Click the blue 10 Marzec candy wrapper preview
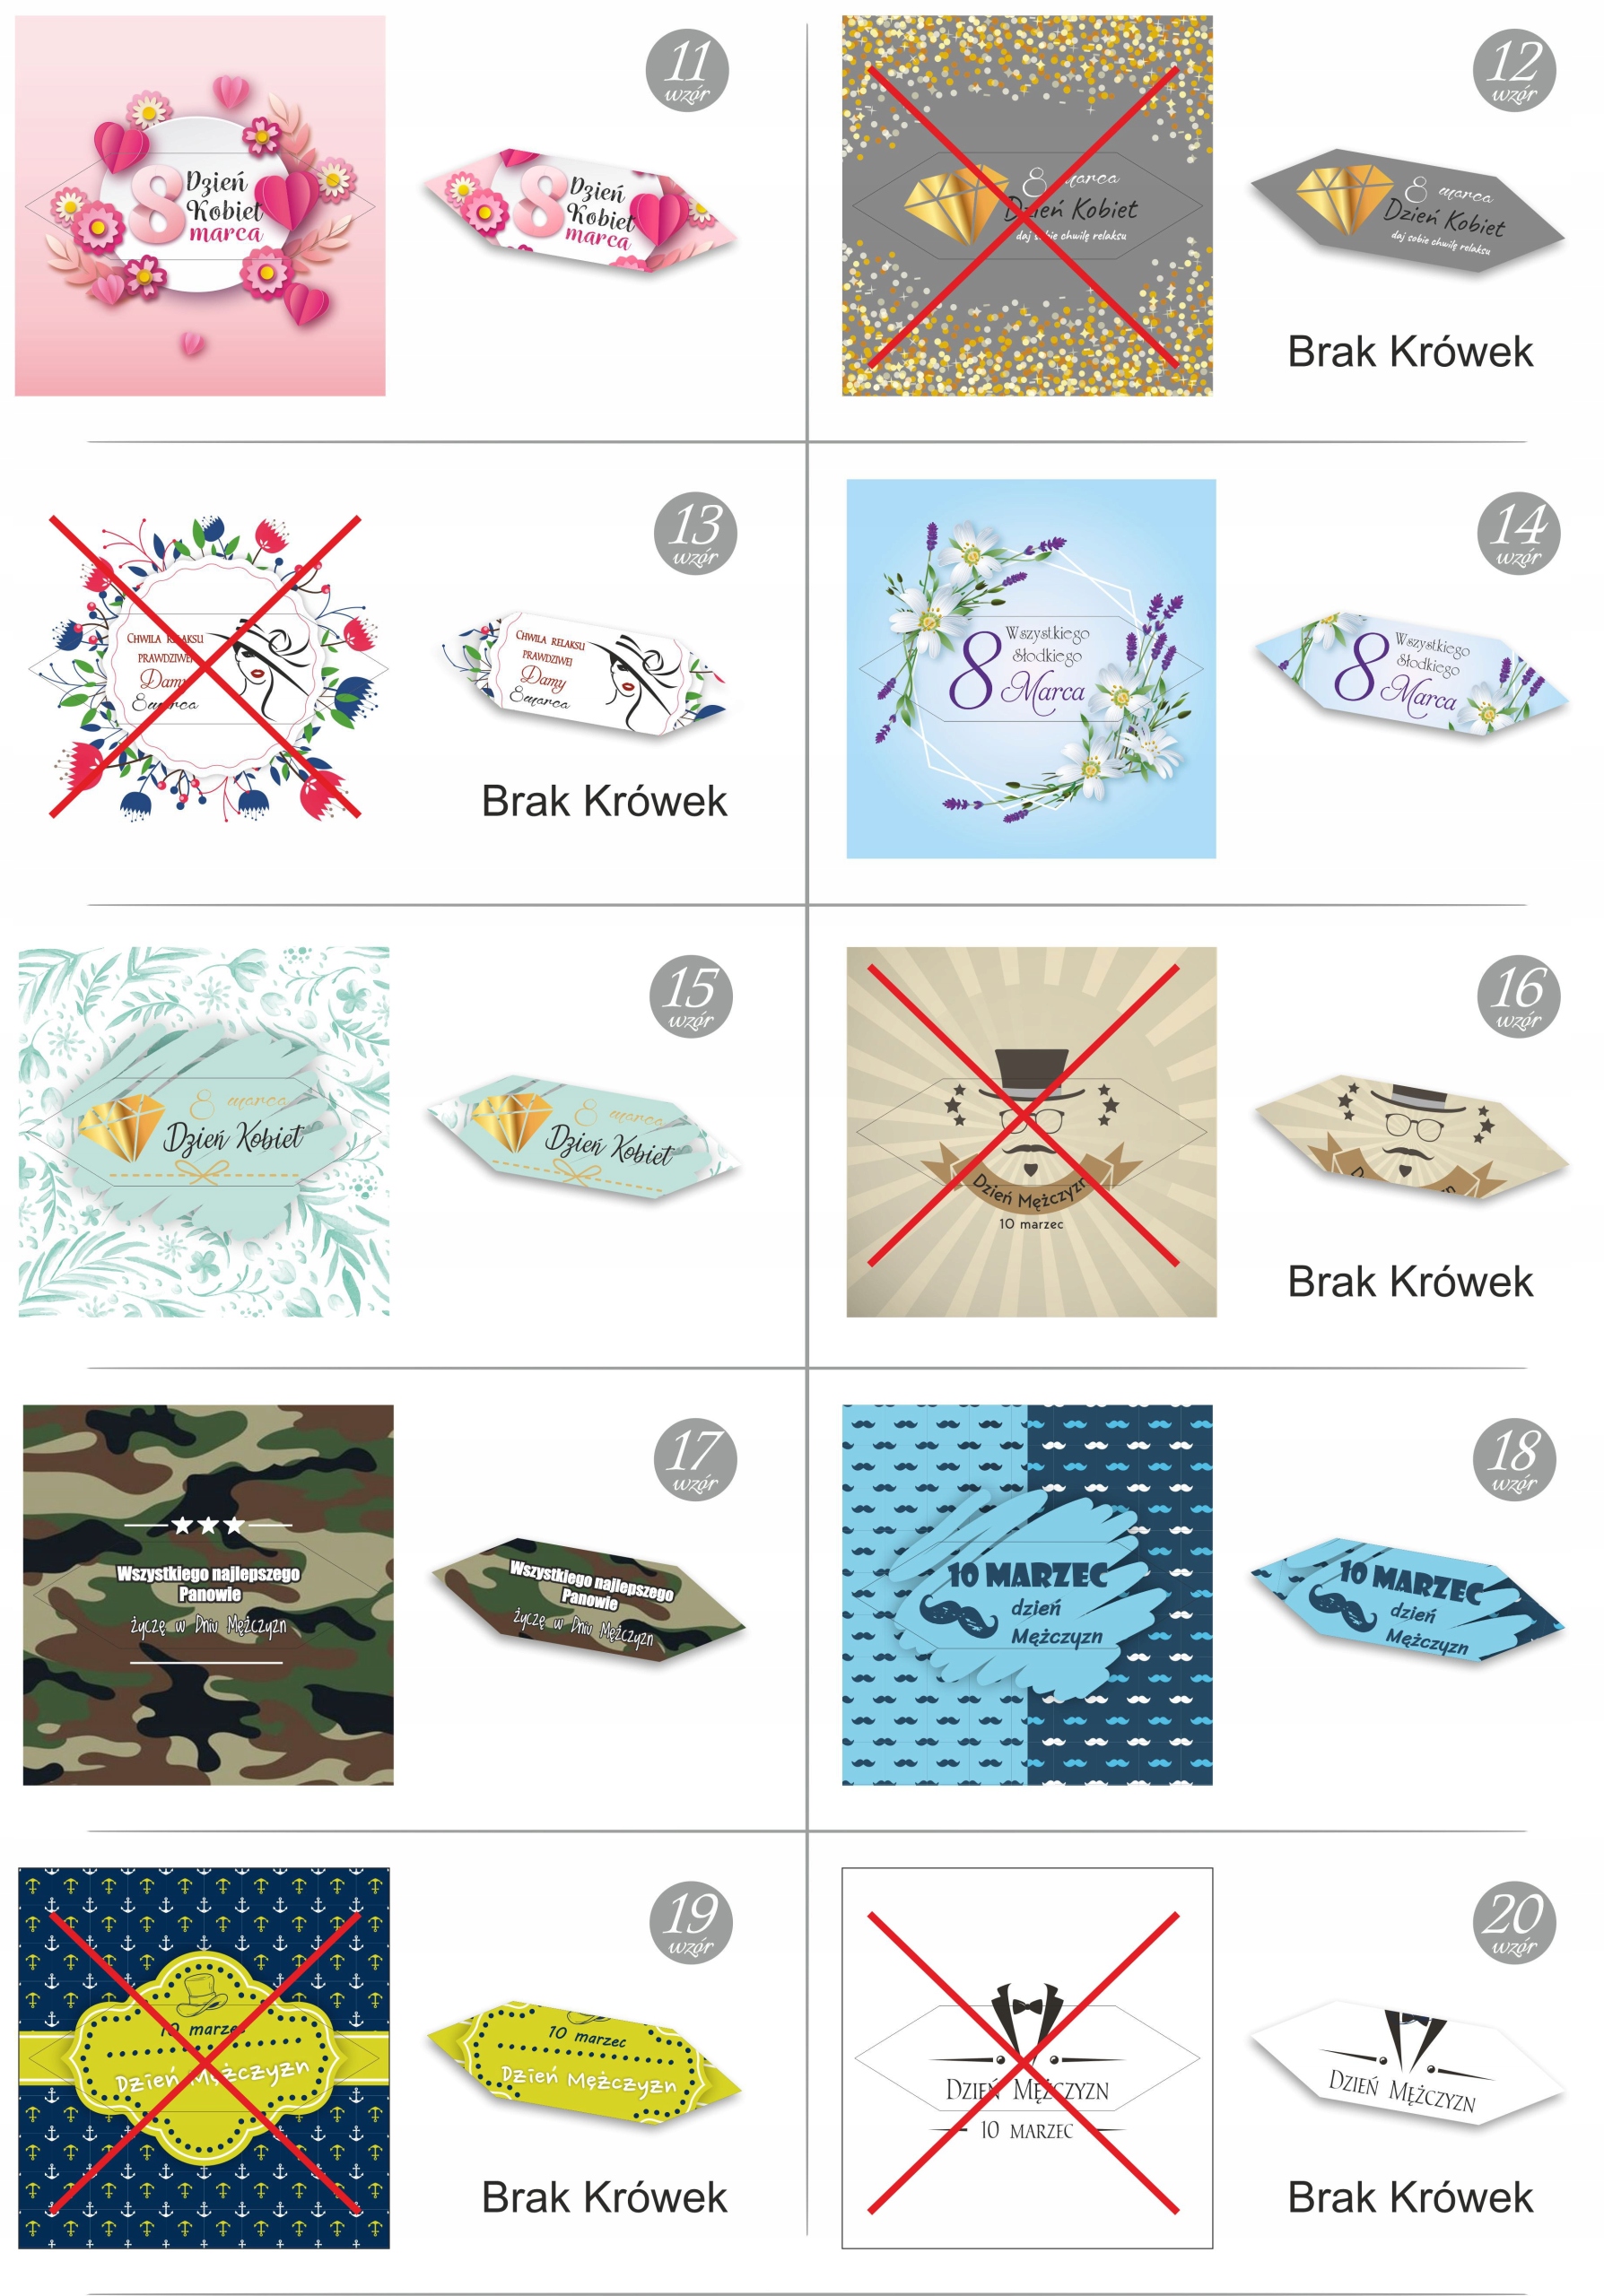Image resolution: width=1604 pixels, height=2296 pixels. tap(1408, 1600)
